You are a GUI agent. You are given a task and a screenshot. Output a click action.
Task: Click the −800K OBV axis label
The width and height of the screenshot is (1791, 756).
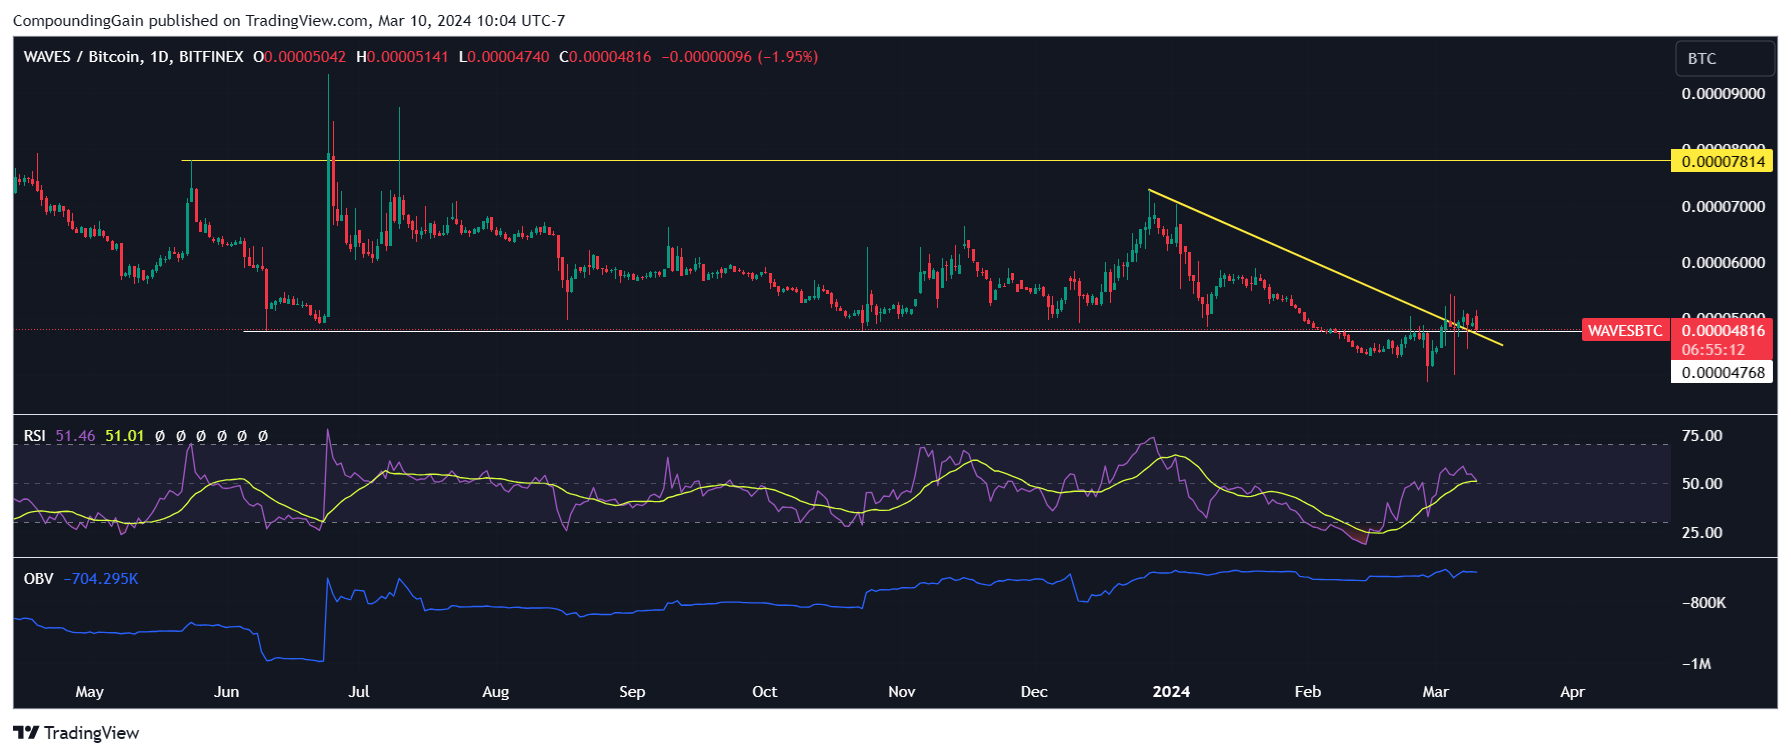click(1703, 603)
